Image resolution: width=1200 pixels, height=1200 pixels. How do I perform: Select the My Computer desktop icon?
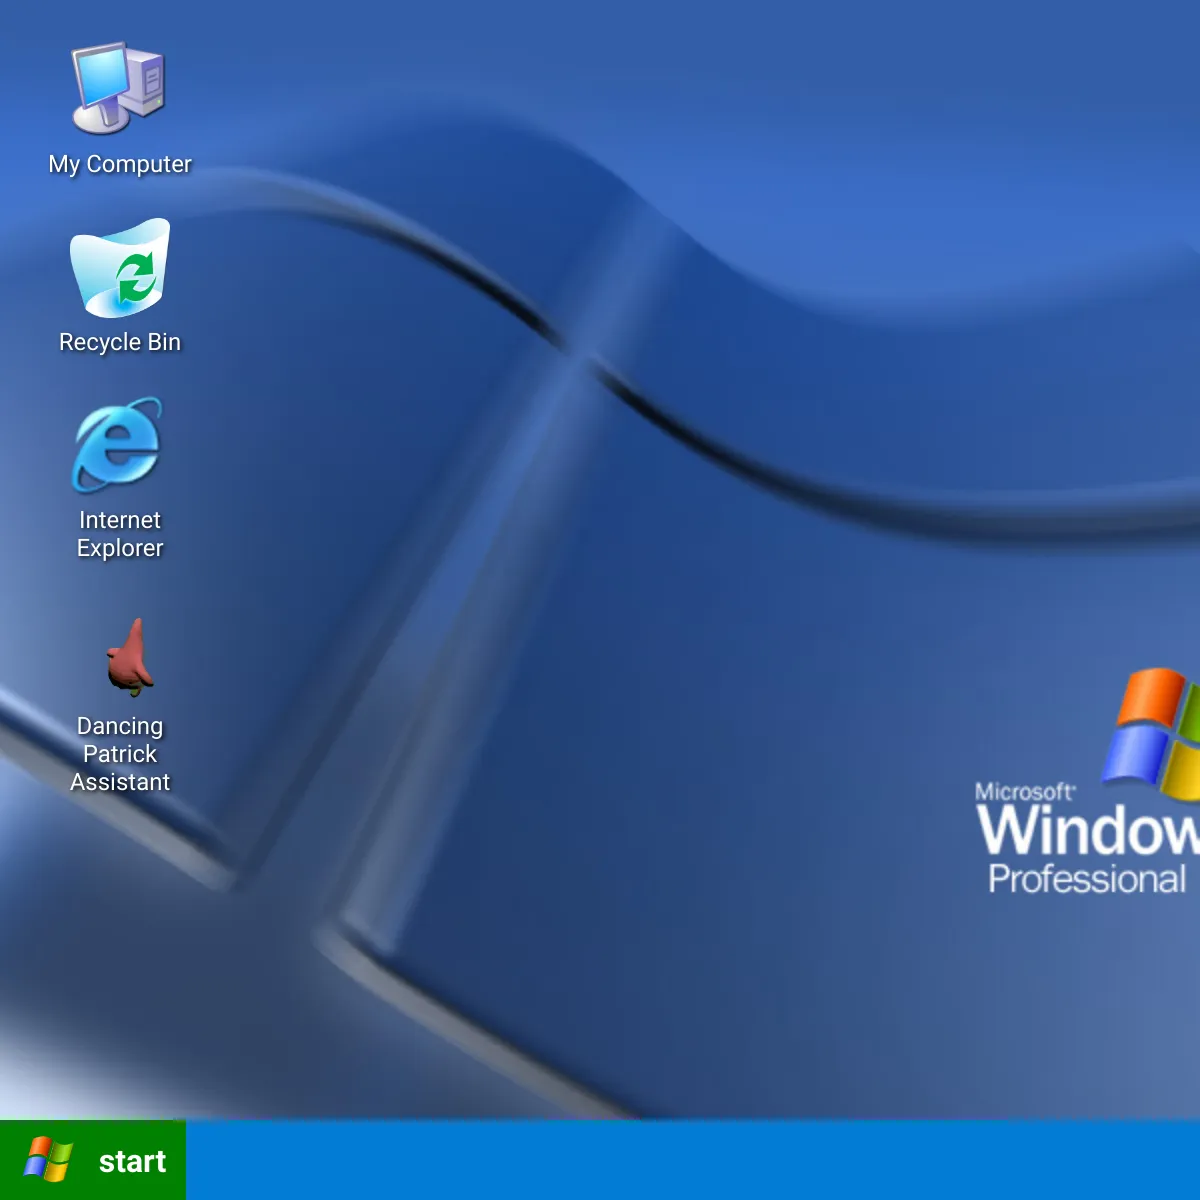[119, 88]
